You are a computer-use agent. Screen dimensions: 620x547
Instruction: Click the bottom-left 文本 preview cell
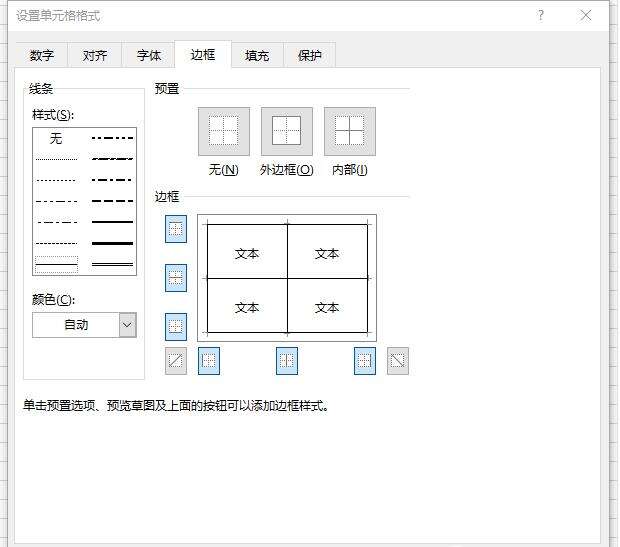click(x=247, y=308)
